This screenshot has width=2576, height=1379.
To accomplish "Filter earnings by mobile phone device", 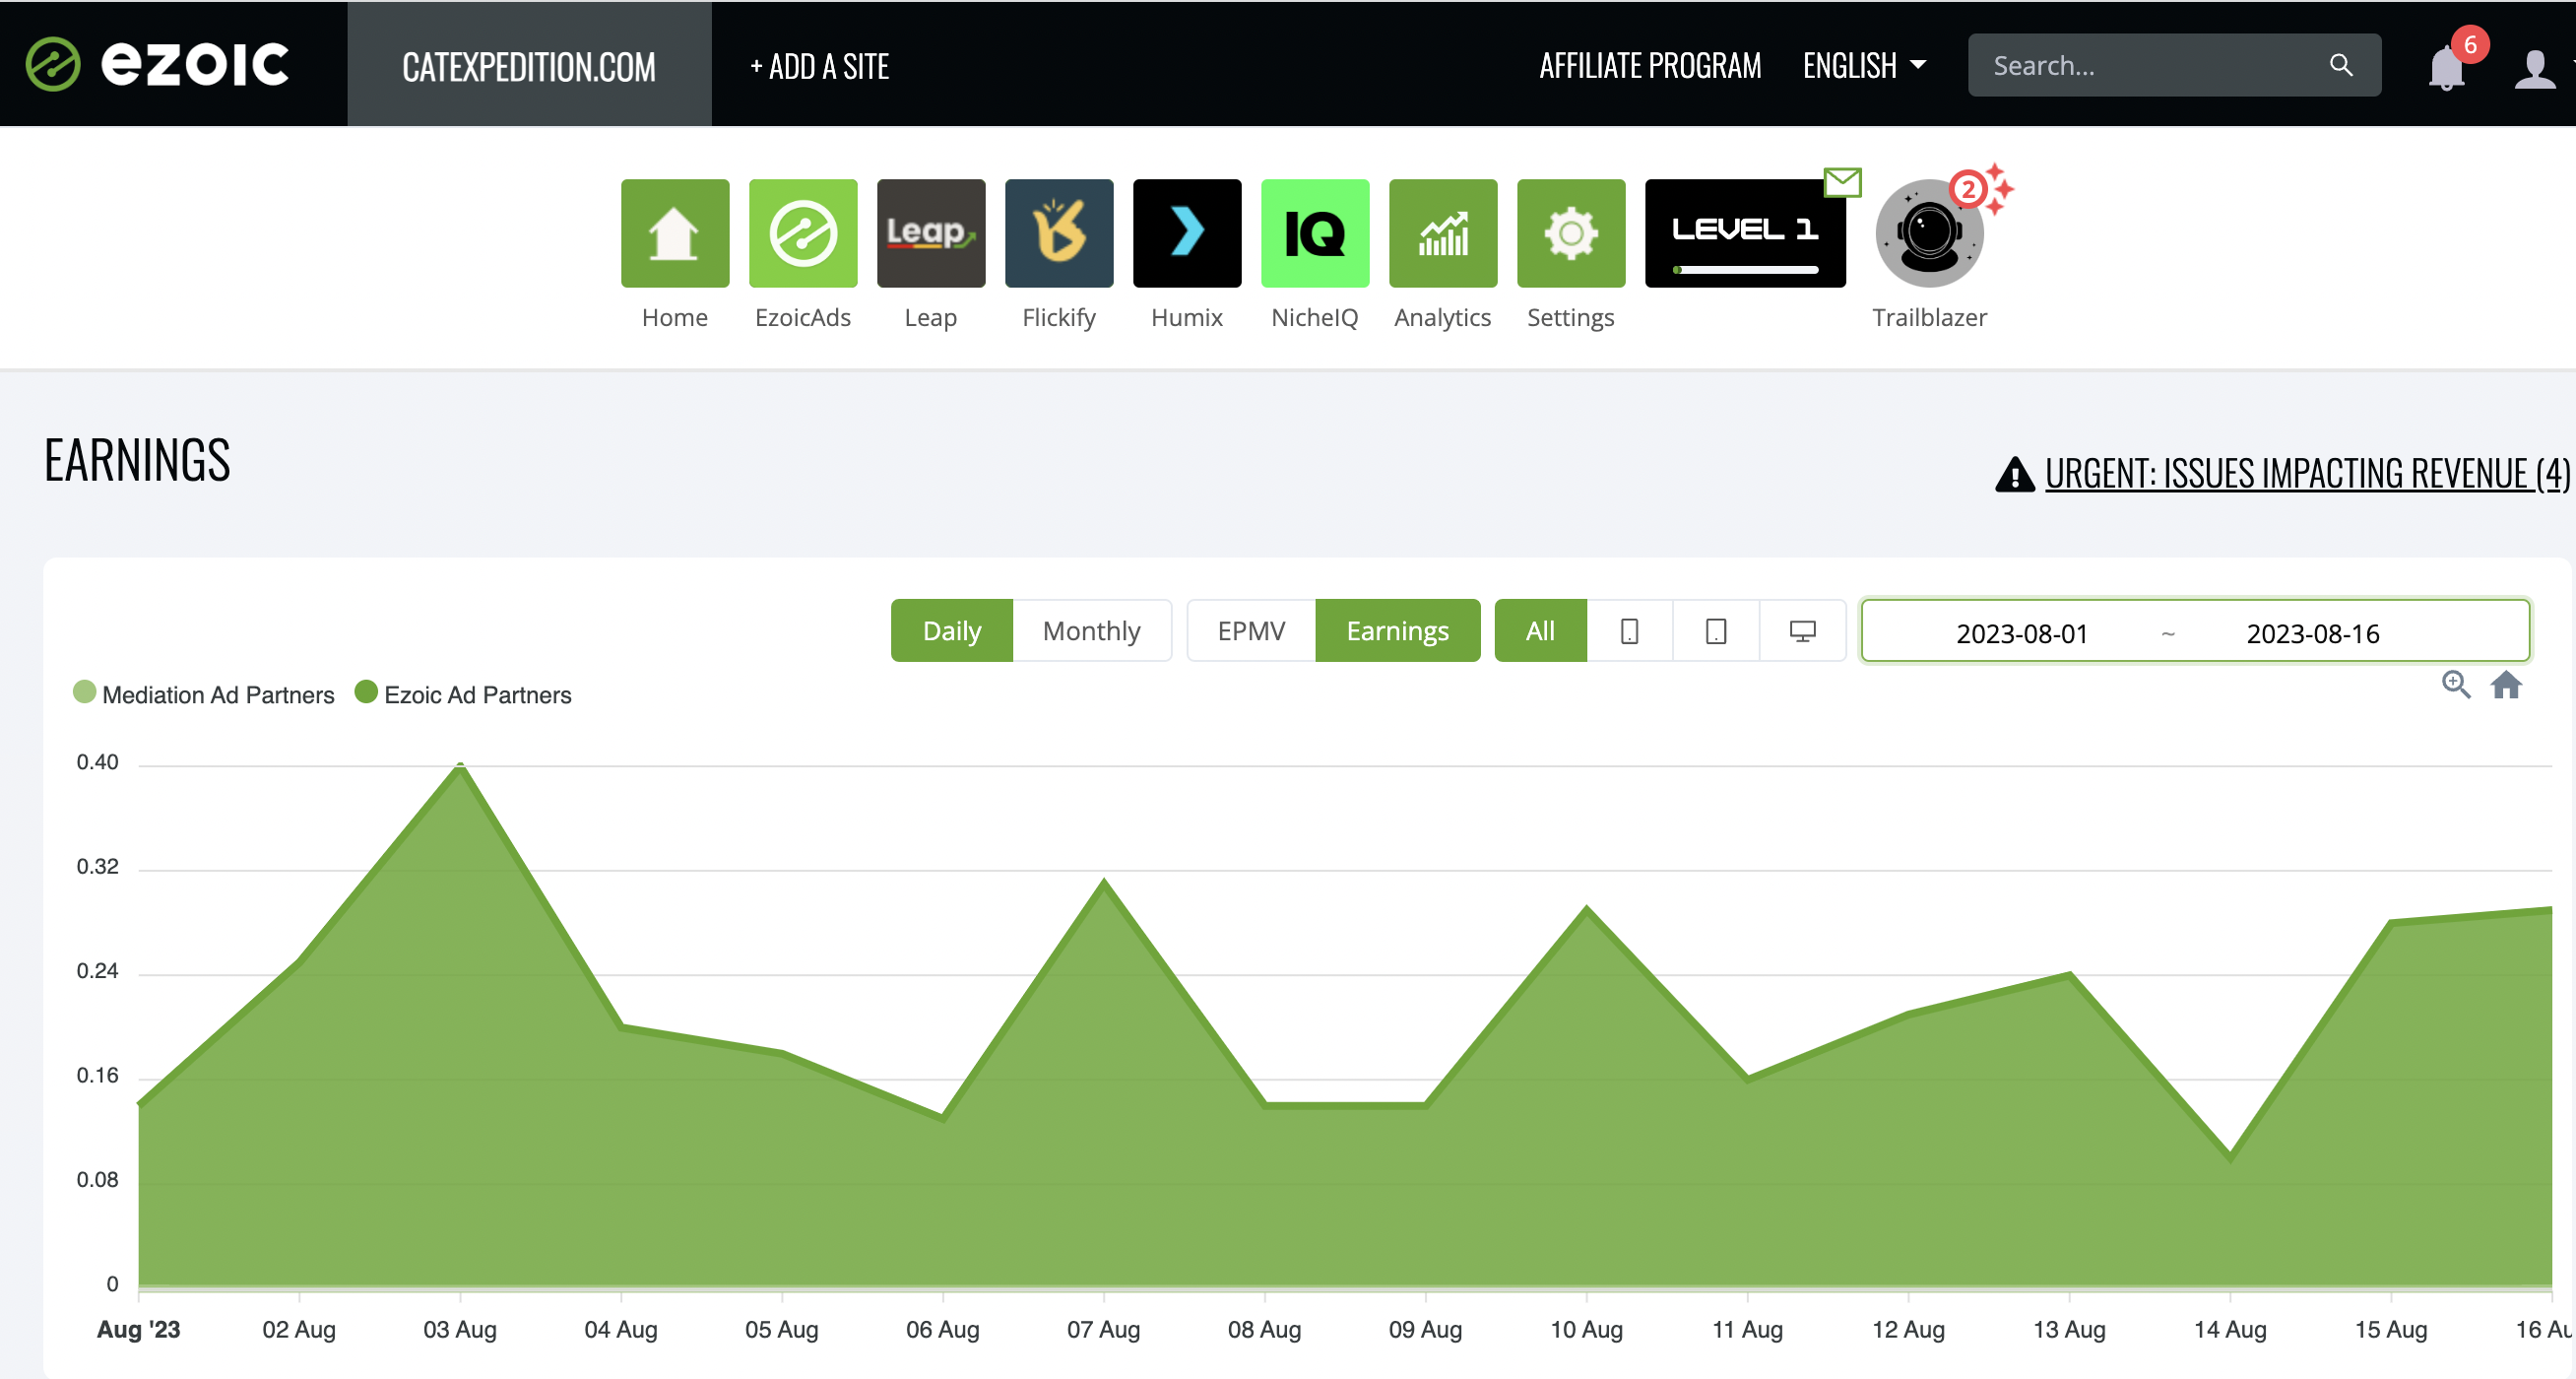I will click(1629, 631).
